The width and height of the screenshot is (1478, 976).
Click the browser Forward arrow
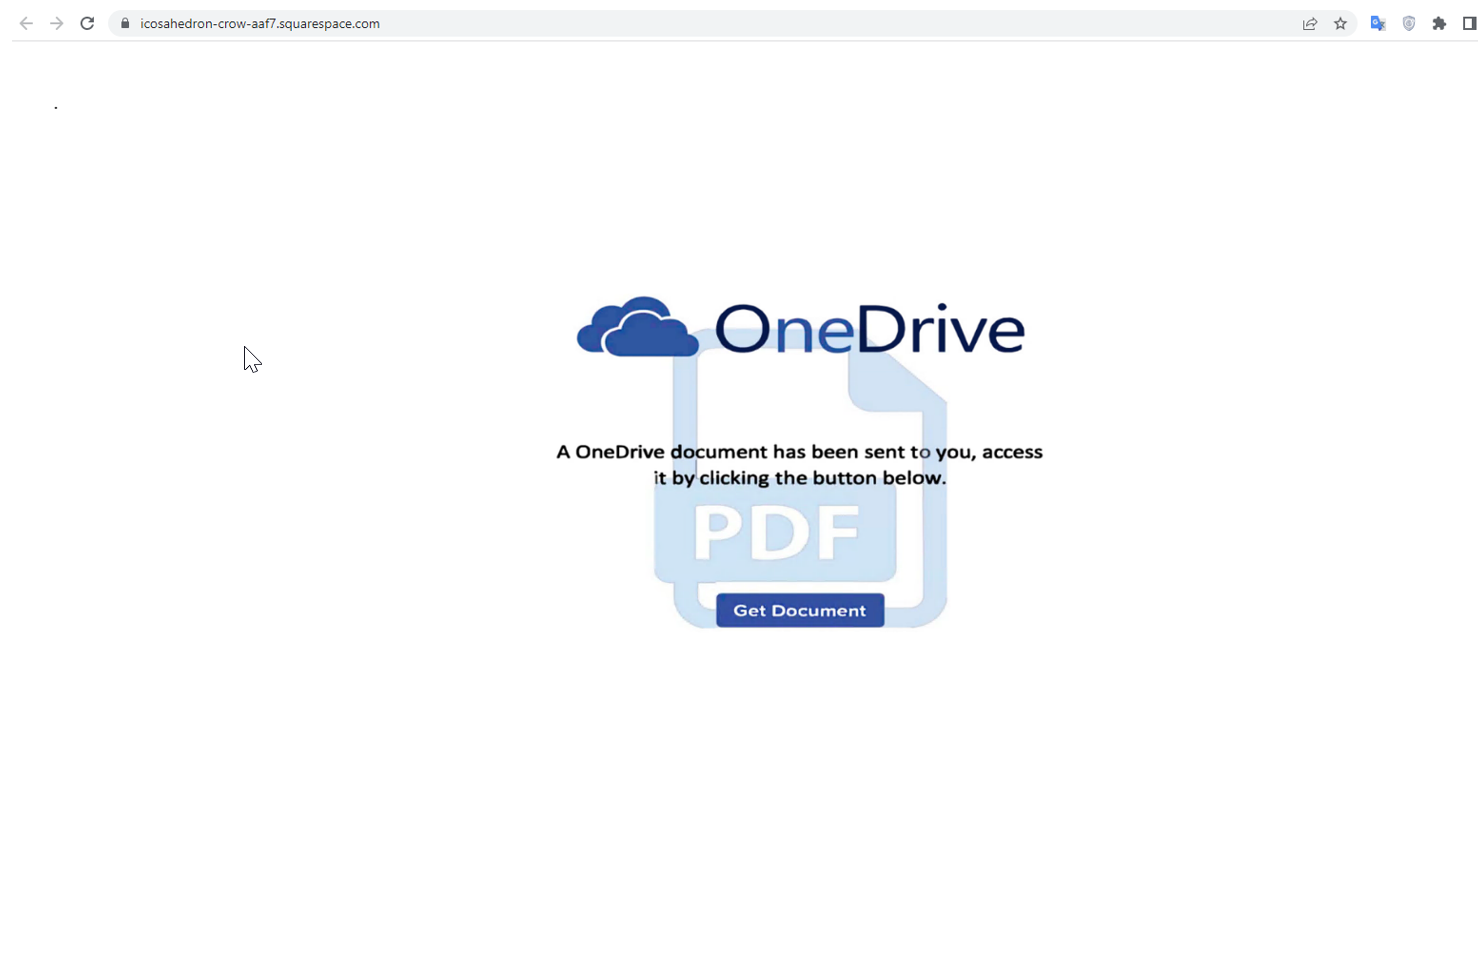point(57,23)
